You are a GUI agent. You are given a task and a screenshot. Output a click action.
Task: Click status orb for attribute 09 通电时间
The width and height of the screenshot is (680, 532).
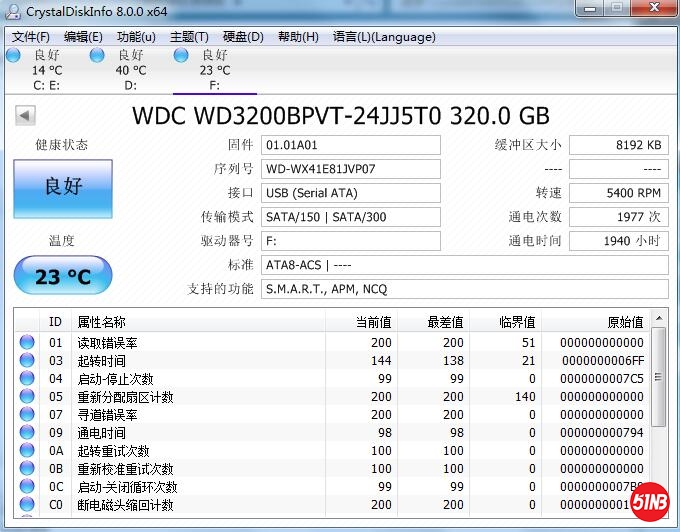[x=27, y=432]
